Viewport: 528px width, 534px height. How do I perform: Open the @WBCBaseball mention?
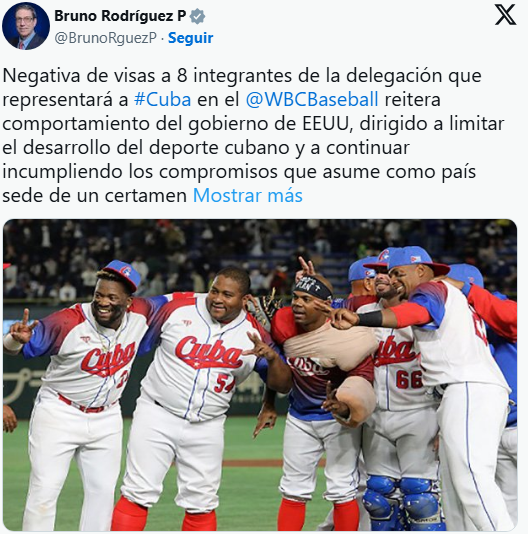tap(312, 100)
